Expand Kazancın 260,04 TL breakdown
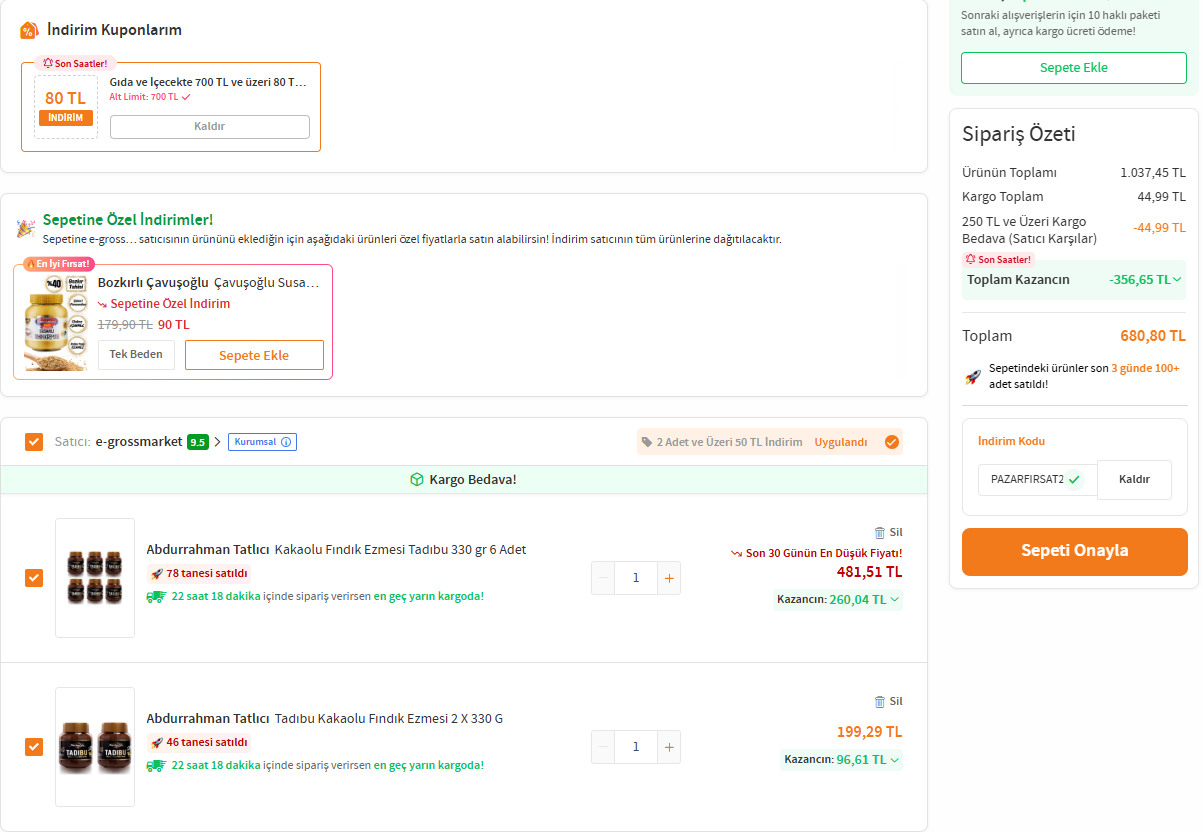The height and width of the screenshot is (832, 1203). (x=895, y=600)
